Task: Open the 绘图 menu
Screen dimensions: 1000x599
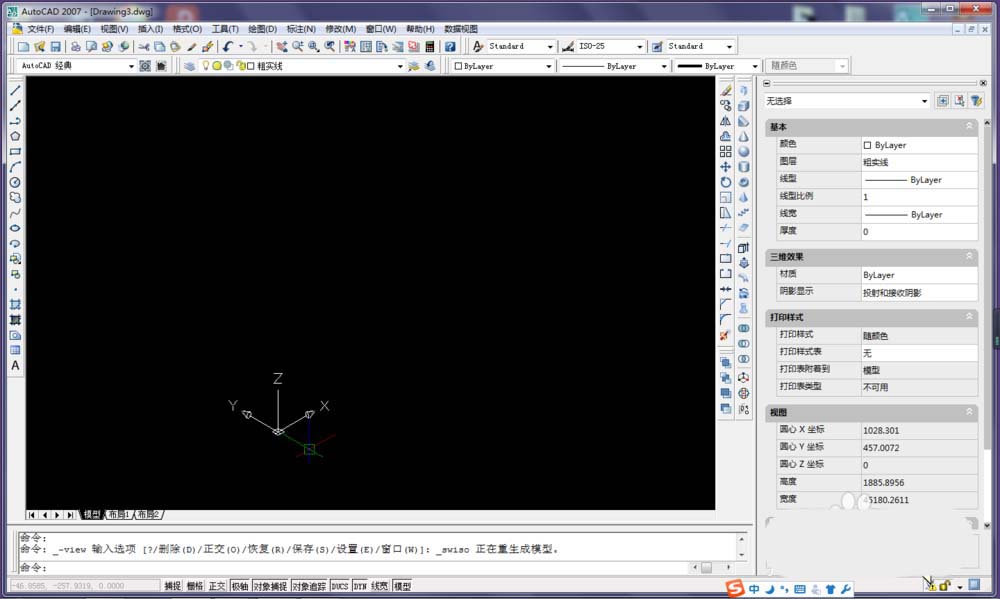Action: (x=260, y=28)
